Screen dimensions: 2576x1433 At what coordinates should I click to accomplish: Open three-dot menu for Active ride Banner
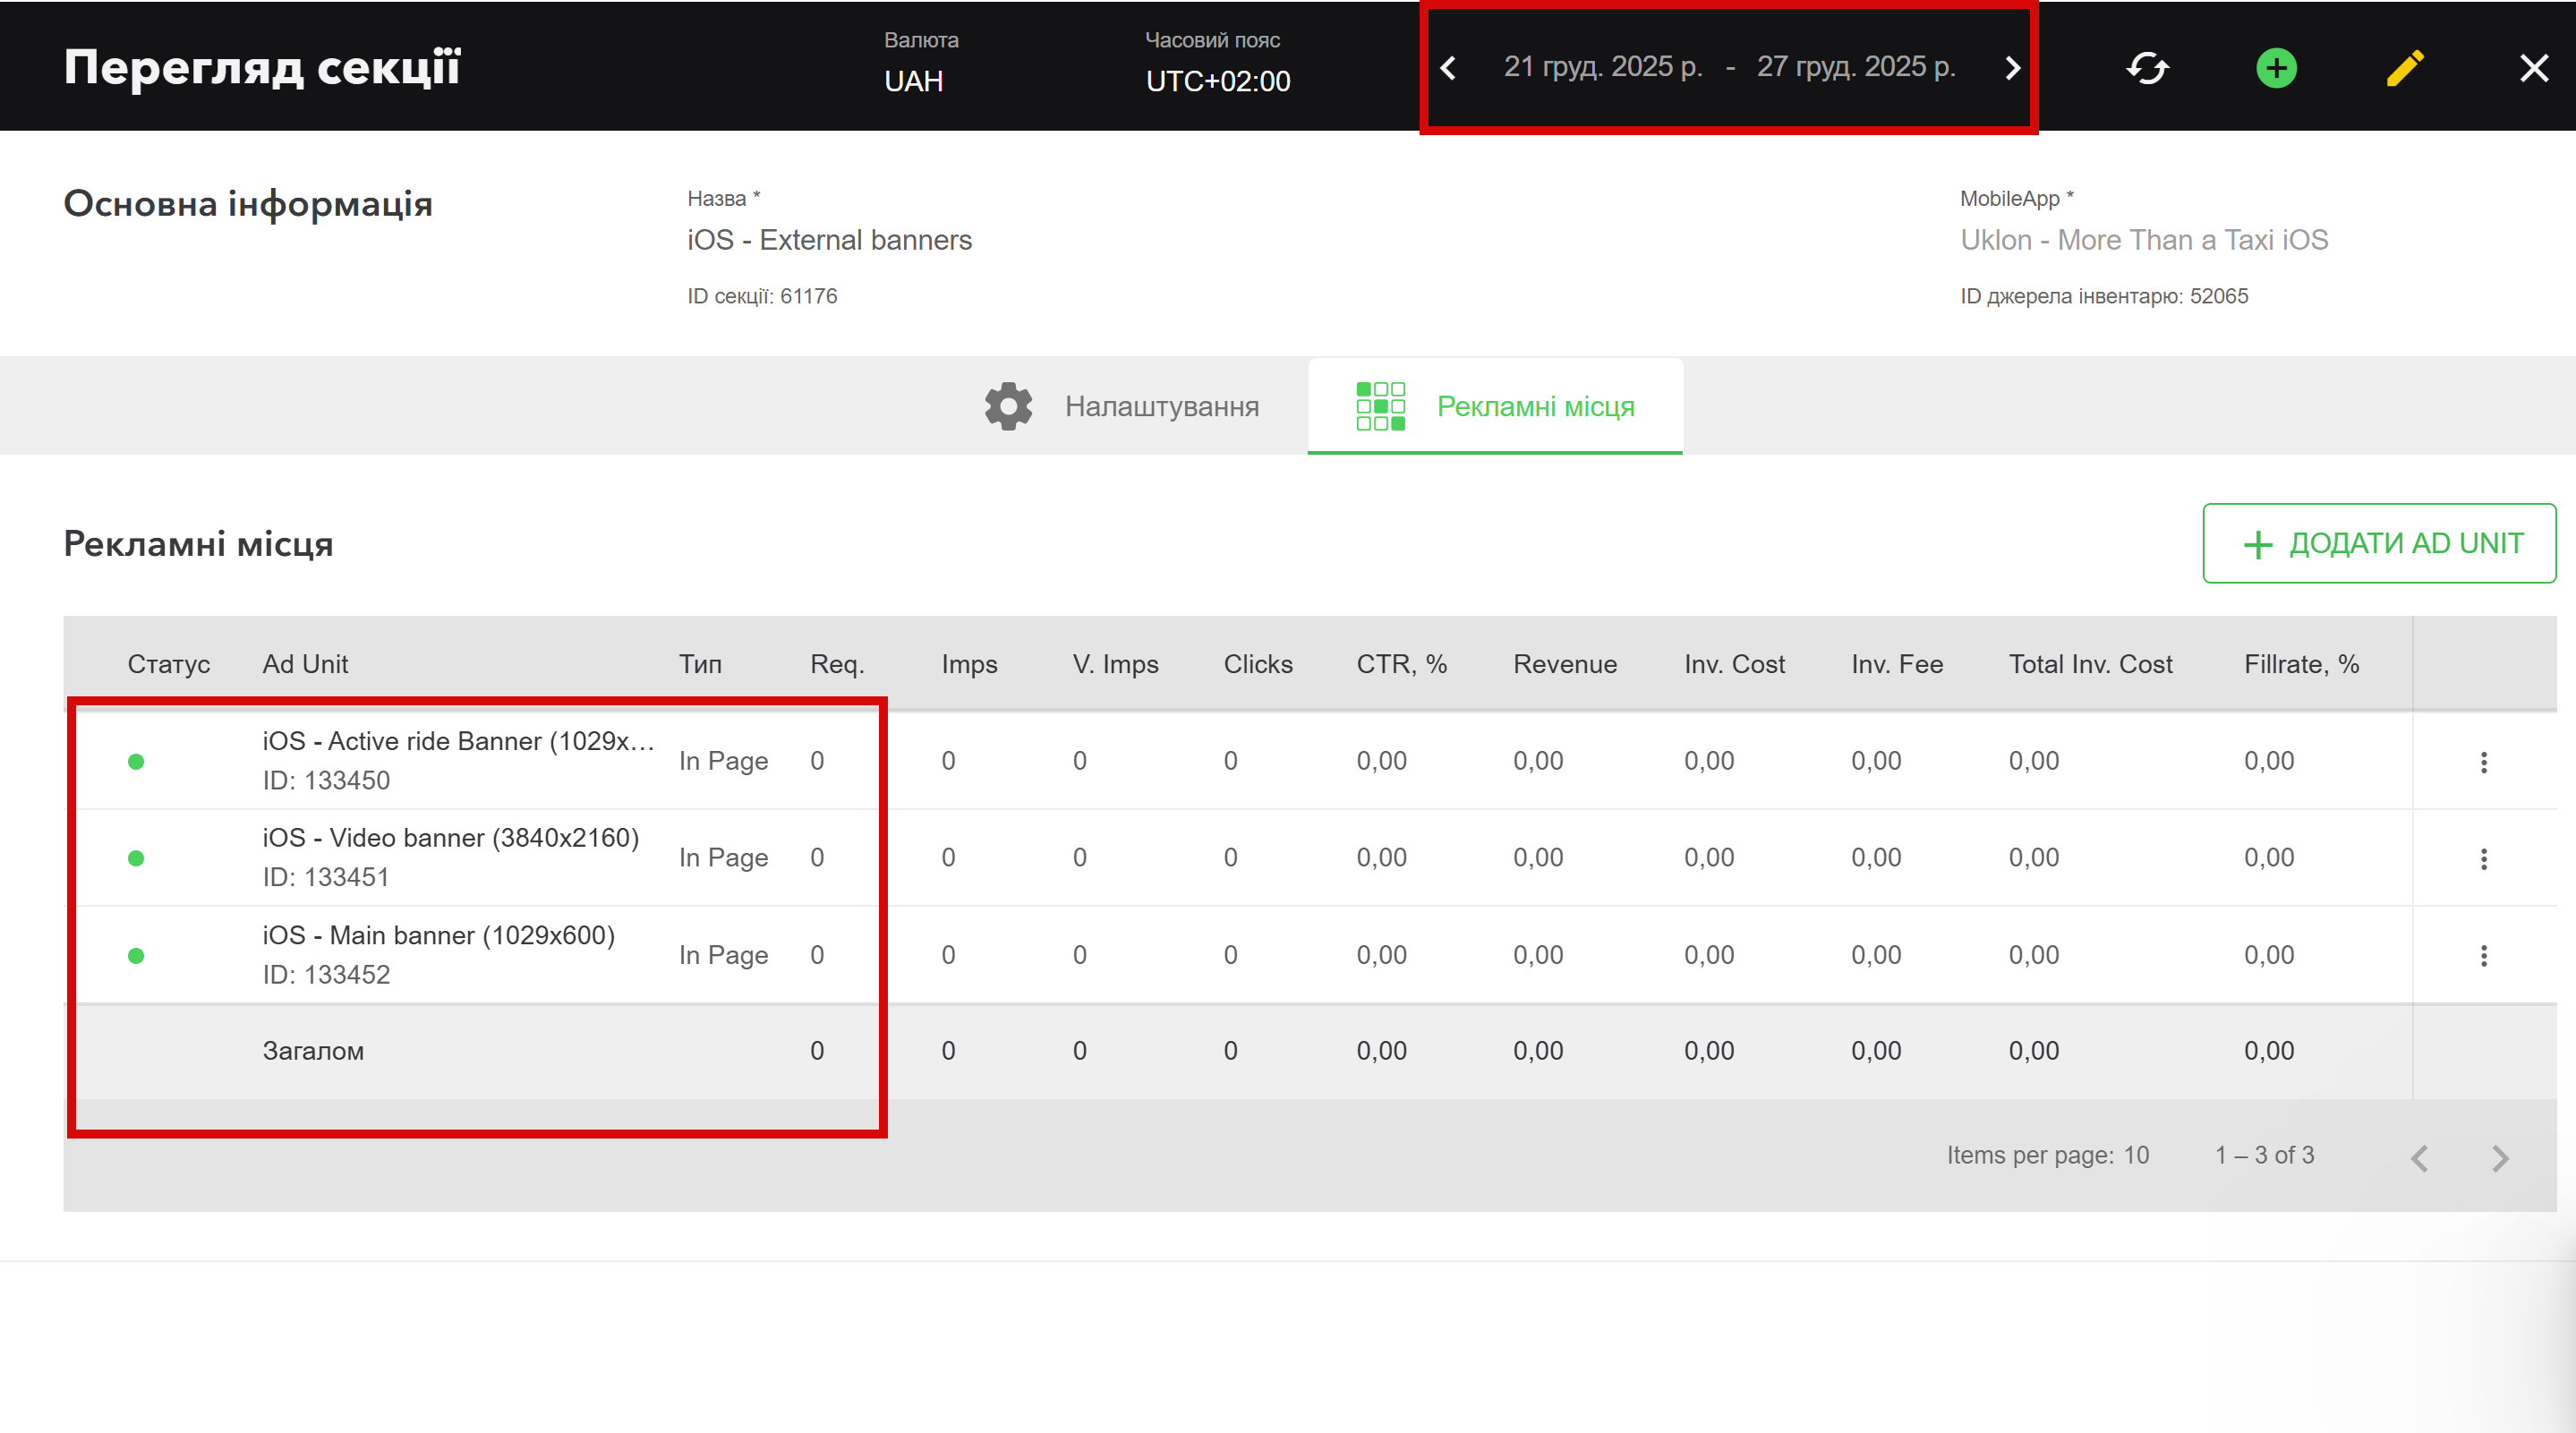coord(2483,762)
